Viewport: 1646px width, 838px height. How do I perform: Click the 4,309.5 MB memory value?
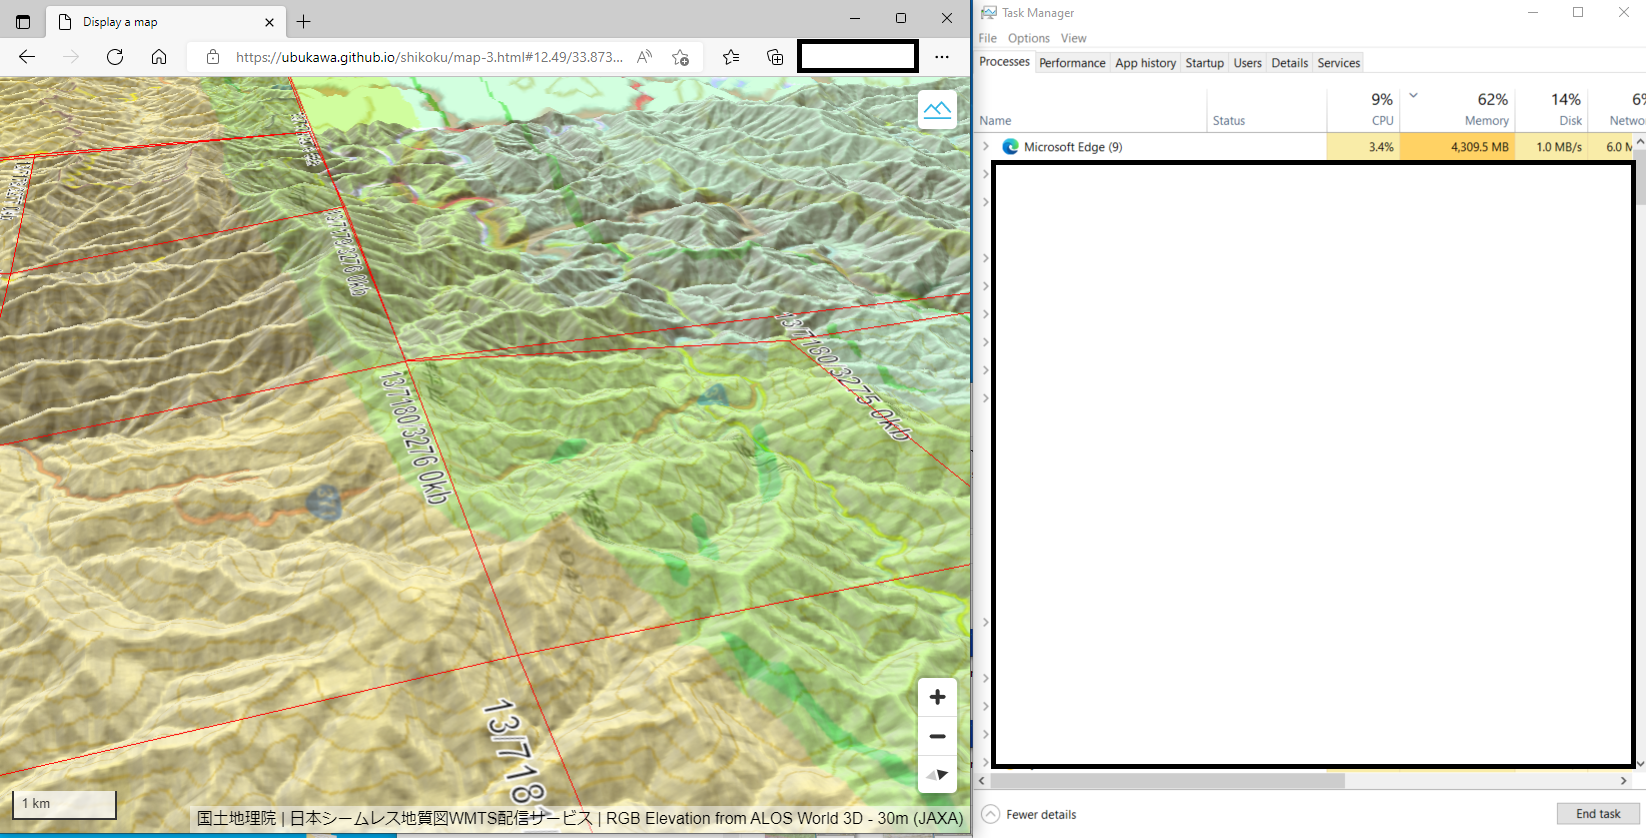1480,147
